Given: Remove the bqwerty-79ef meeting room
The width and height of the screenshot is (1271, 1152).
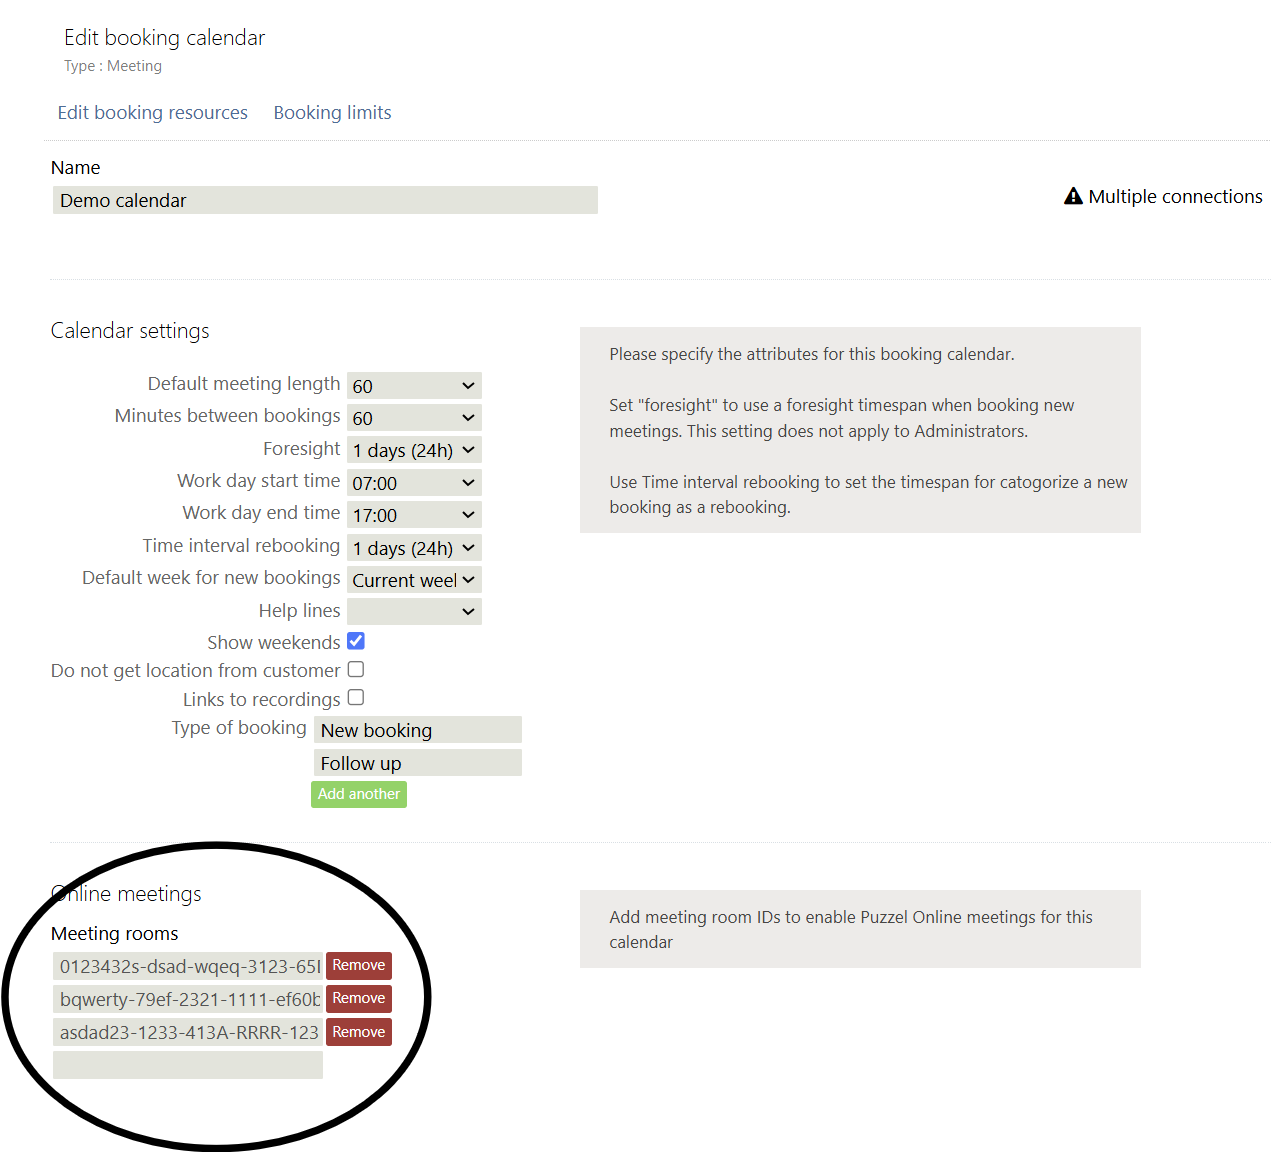Looking at the screenshot, I should click(x=359, y=999).
